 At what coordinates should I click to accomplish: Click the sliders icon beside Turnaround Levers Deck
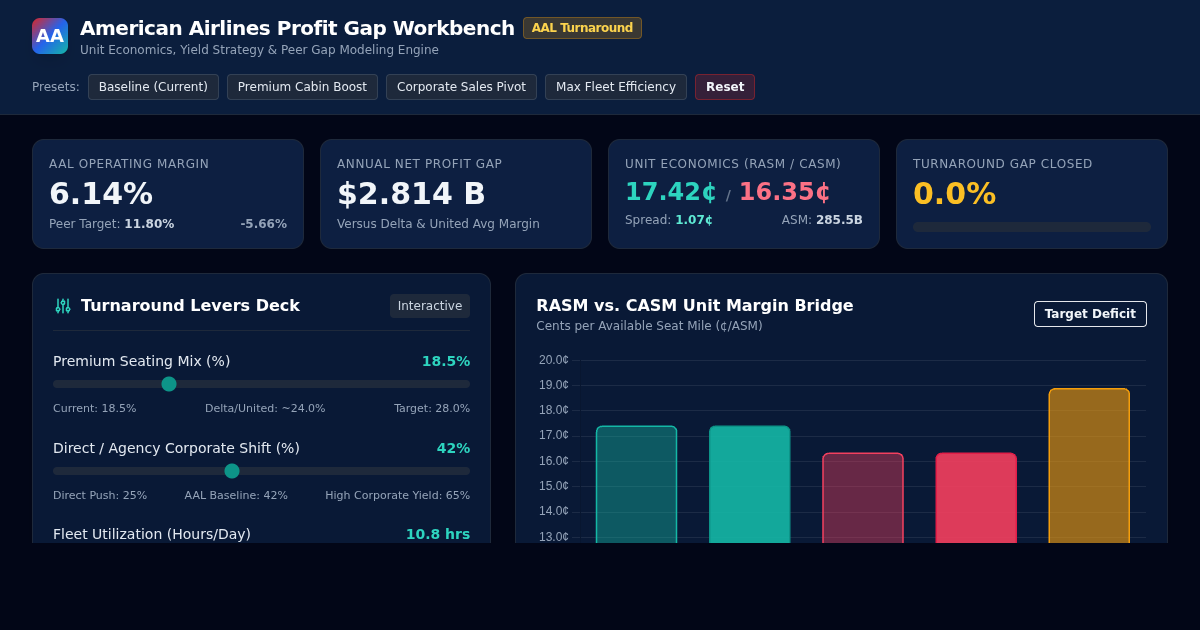point(63,306)
